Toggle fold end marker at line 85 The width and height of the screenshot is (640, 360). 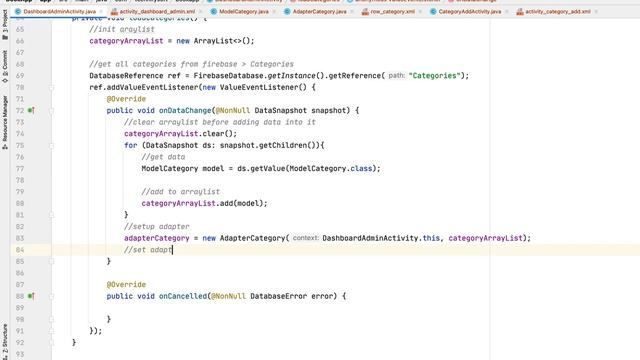(51, 261)
